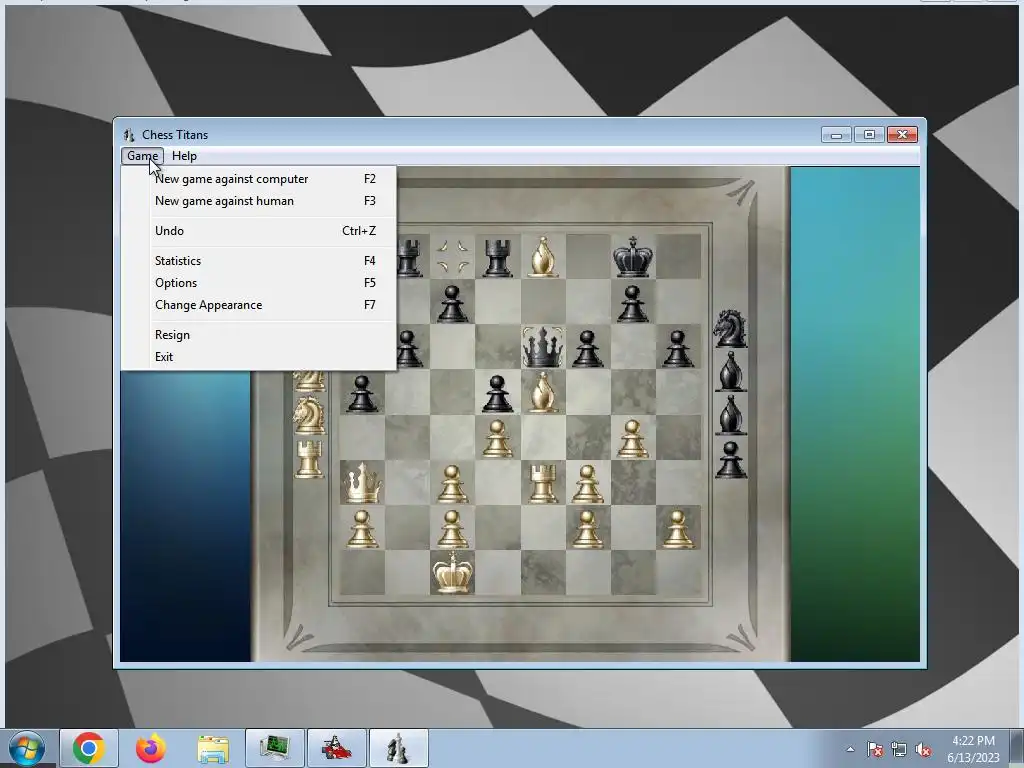Click the white pawn on c2
The image size is (1024, 768).
[x=453, y=528]
